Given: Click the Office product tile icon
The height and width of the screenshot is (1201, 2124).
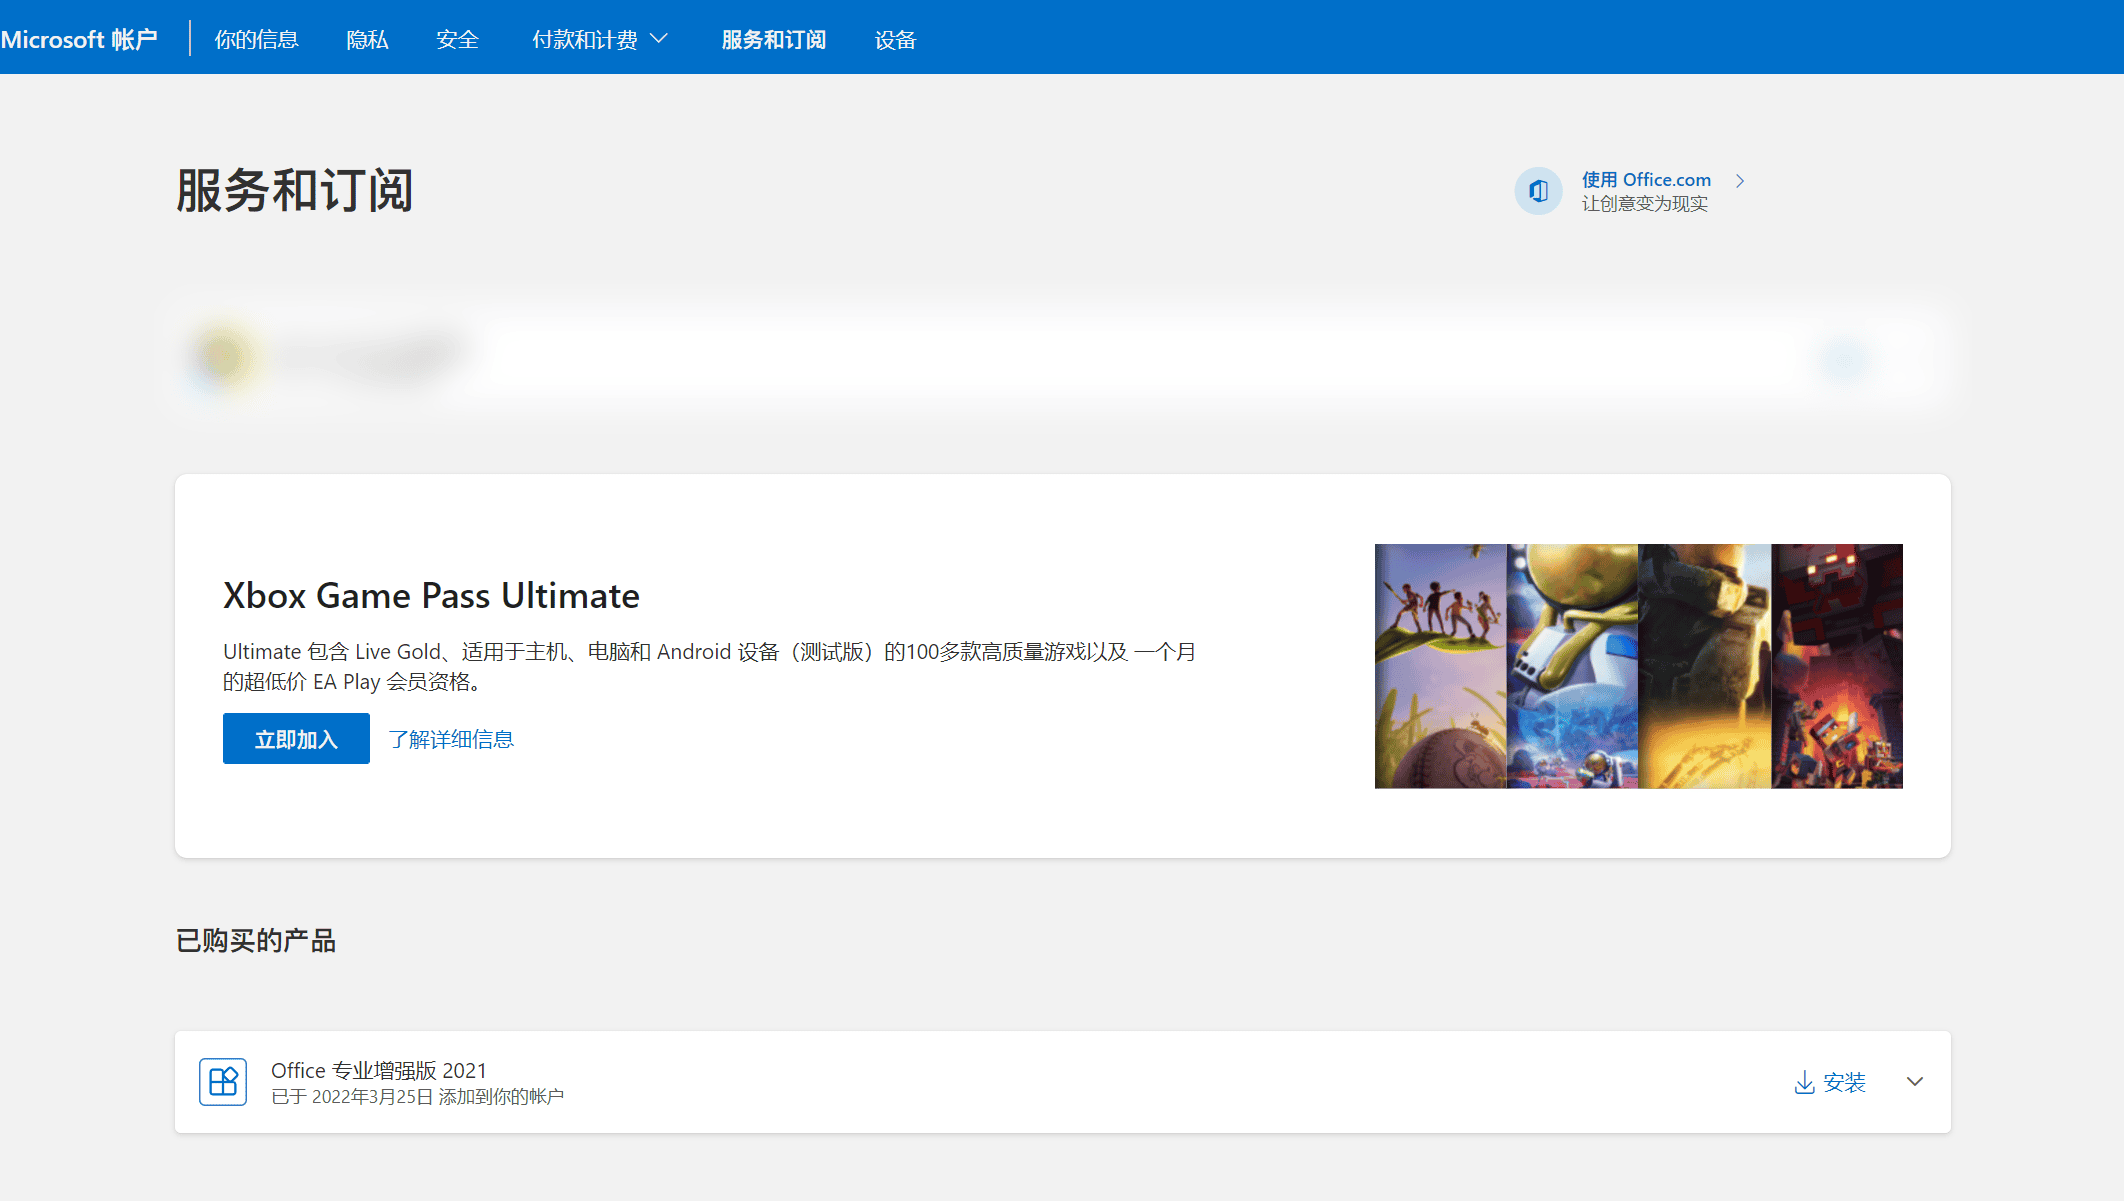Looking at the screenshot, I should coord(223,1082).
